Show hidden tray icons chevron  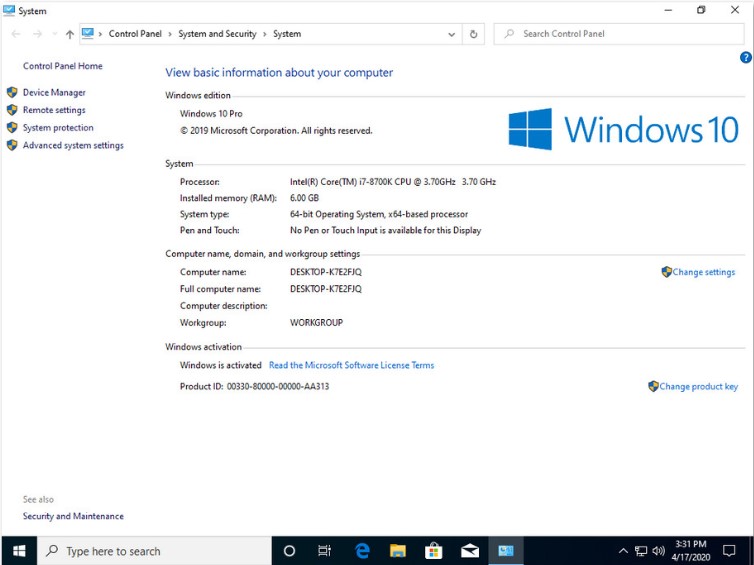click(623, 551)
